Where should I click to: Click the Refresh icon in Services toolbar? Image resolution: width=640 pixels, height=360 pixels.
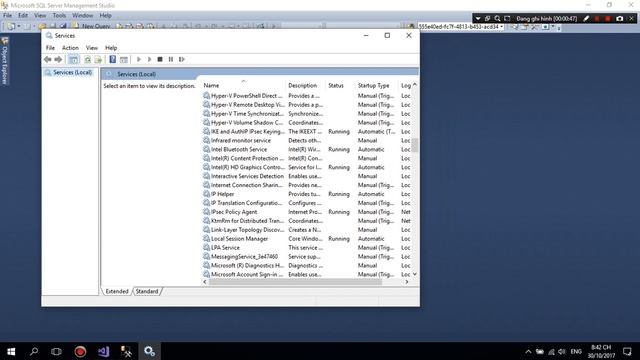point(87,60)
